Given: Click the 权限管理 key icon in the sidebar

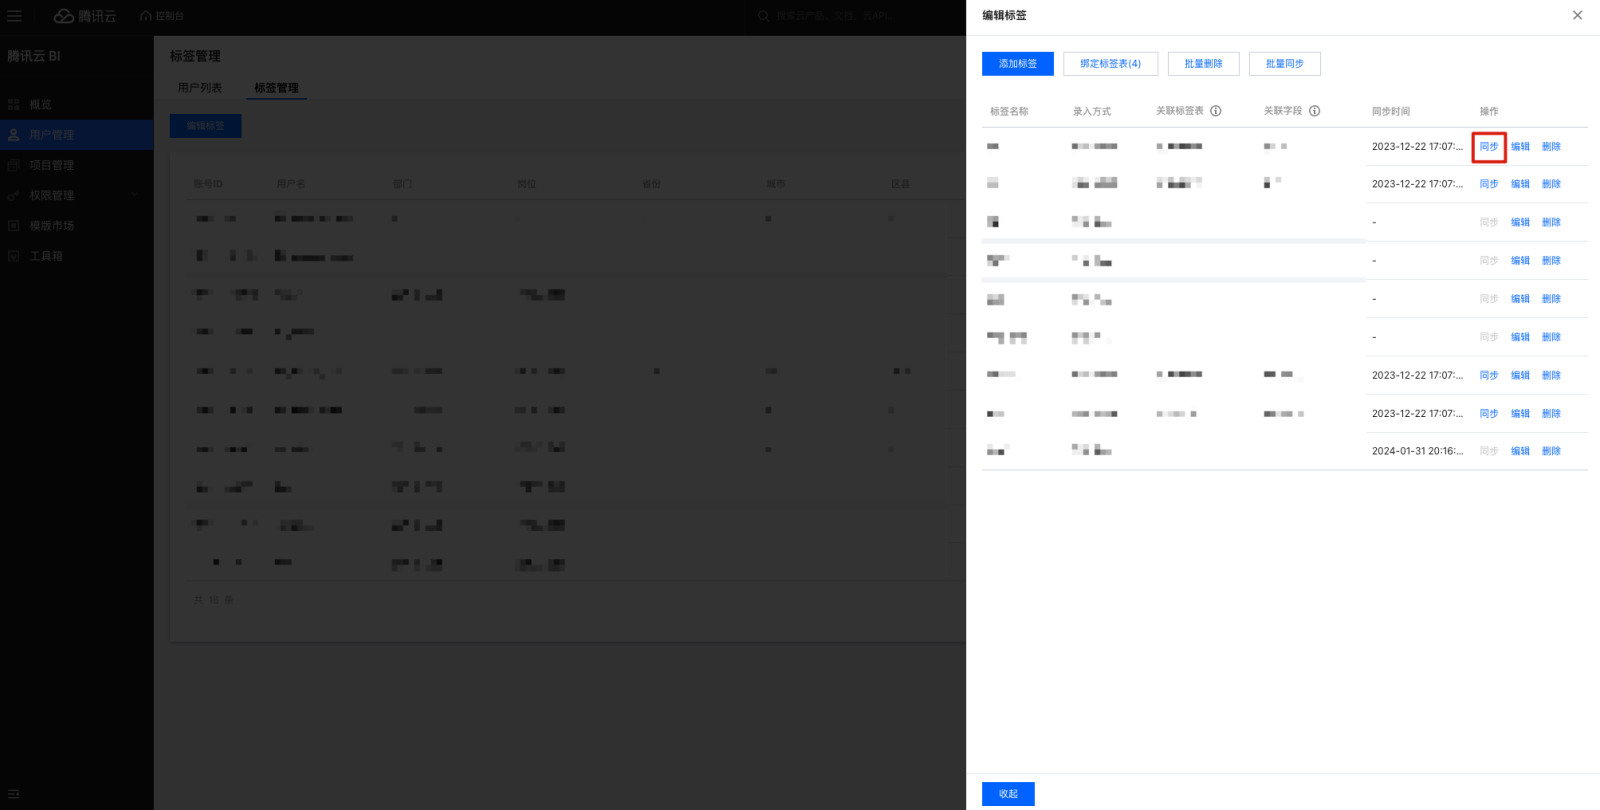Looking at the screenshot, I should tap(14, 195).
